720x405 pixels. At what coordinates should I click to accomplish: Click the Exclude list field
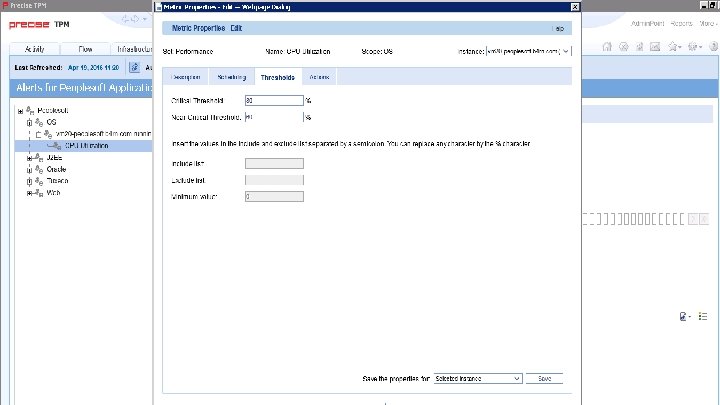[274, 180]
